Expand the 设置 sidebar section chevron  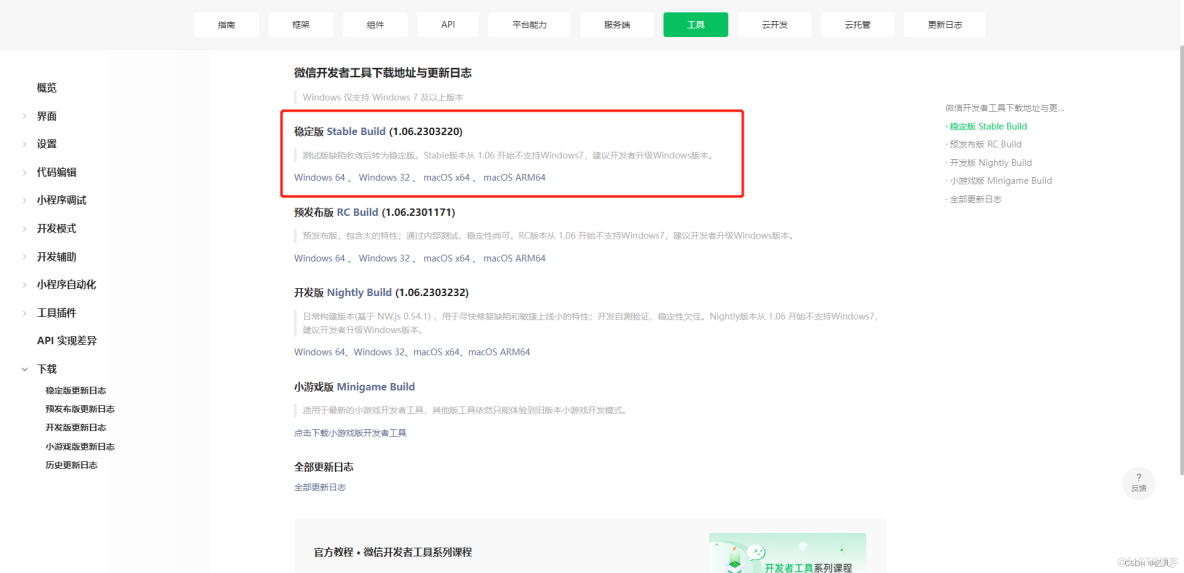pos(25,144)
